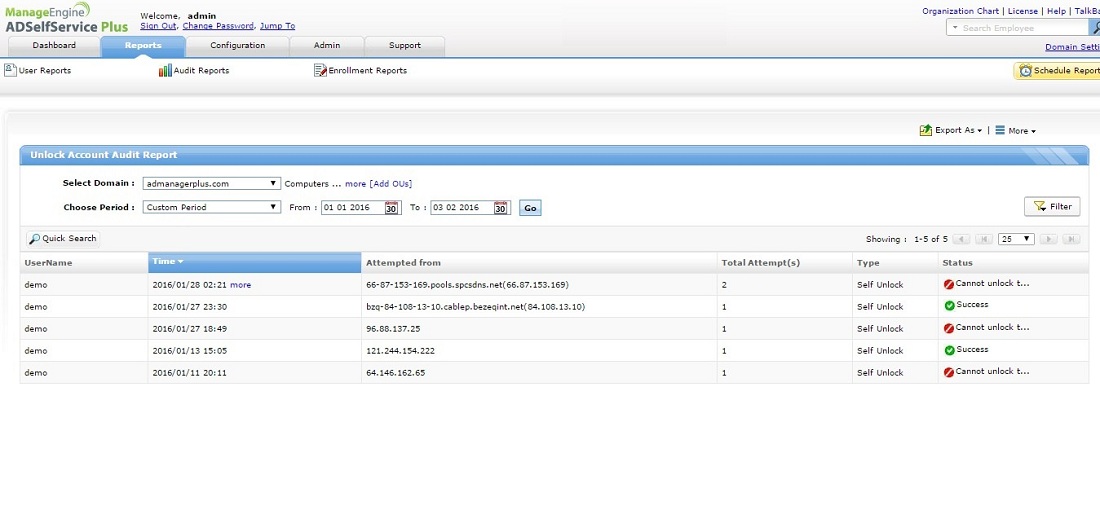This screenshot has height=510, width=1100.
Task: Select the bzq-84-108-13-10.cablep.bezeqint.net cell
Action: click(x=539, y=307)
